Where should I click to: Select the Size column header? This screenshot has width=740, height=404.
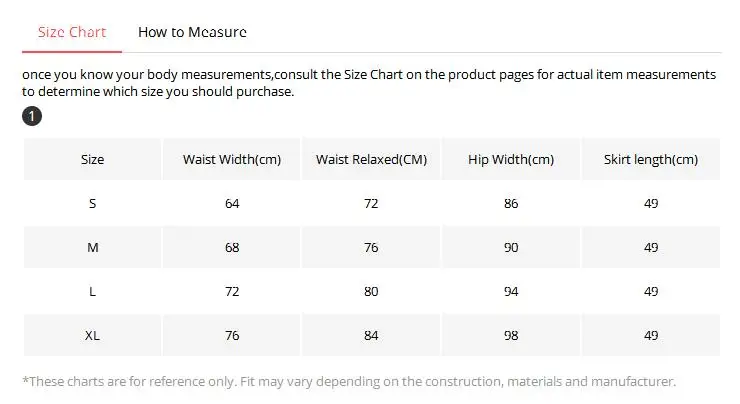(92, 159)
